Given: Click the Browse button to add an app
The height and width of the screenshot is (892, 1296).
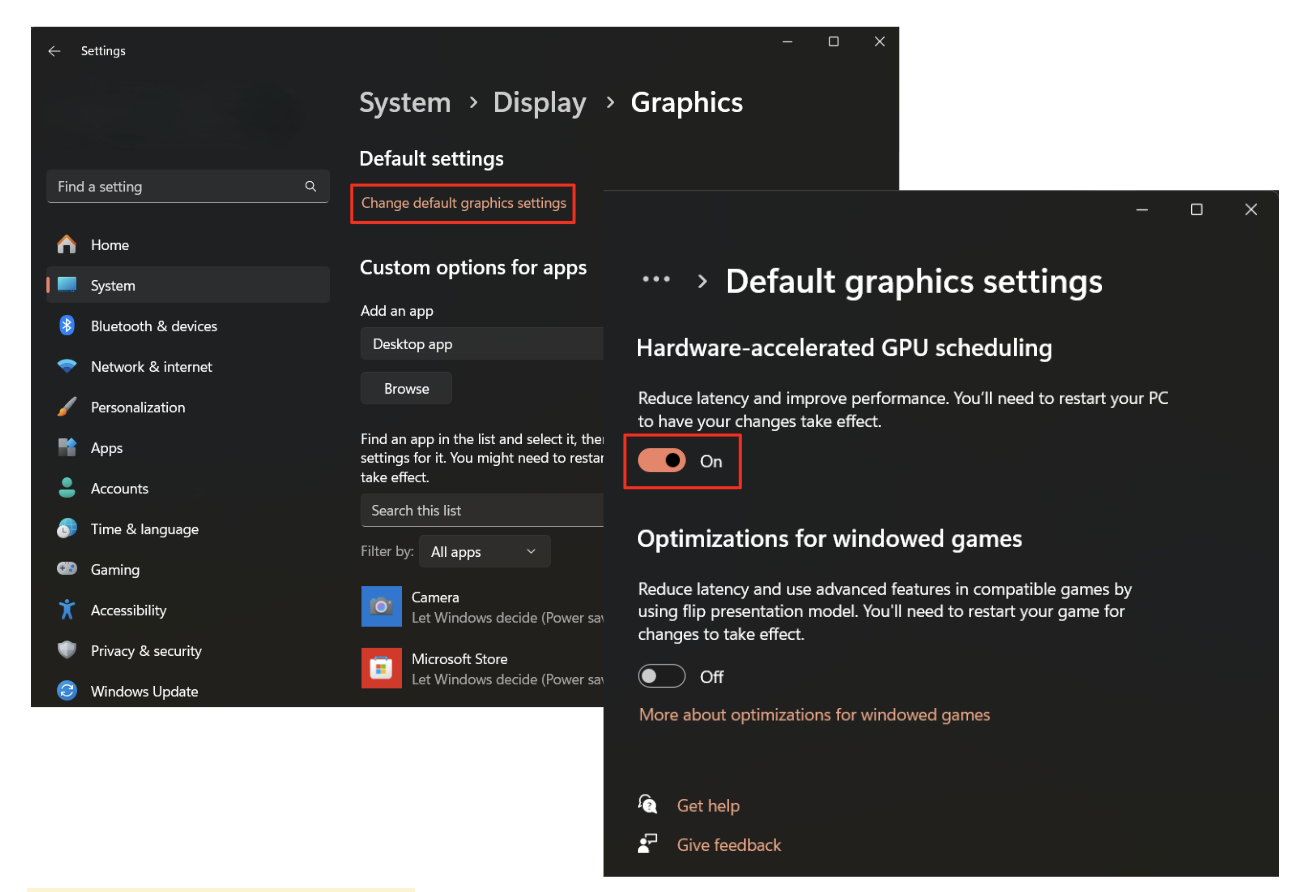Looking at the screenshot, I should pos(405,388).
